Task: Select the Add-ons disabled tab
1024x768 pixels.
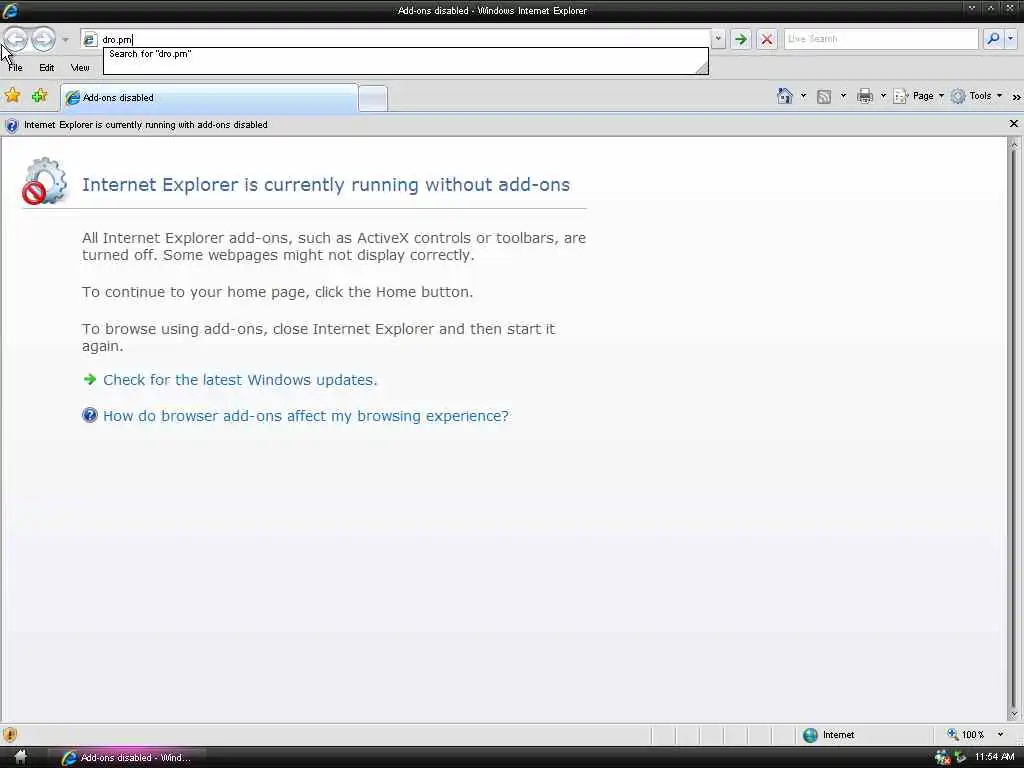Action: pos(209,98)
